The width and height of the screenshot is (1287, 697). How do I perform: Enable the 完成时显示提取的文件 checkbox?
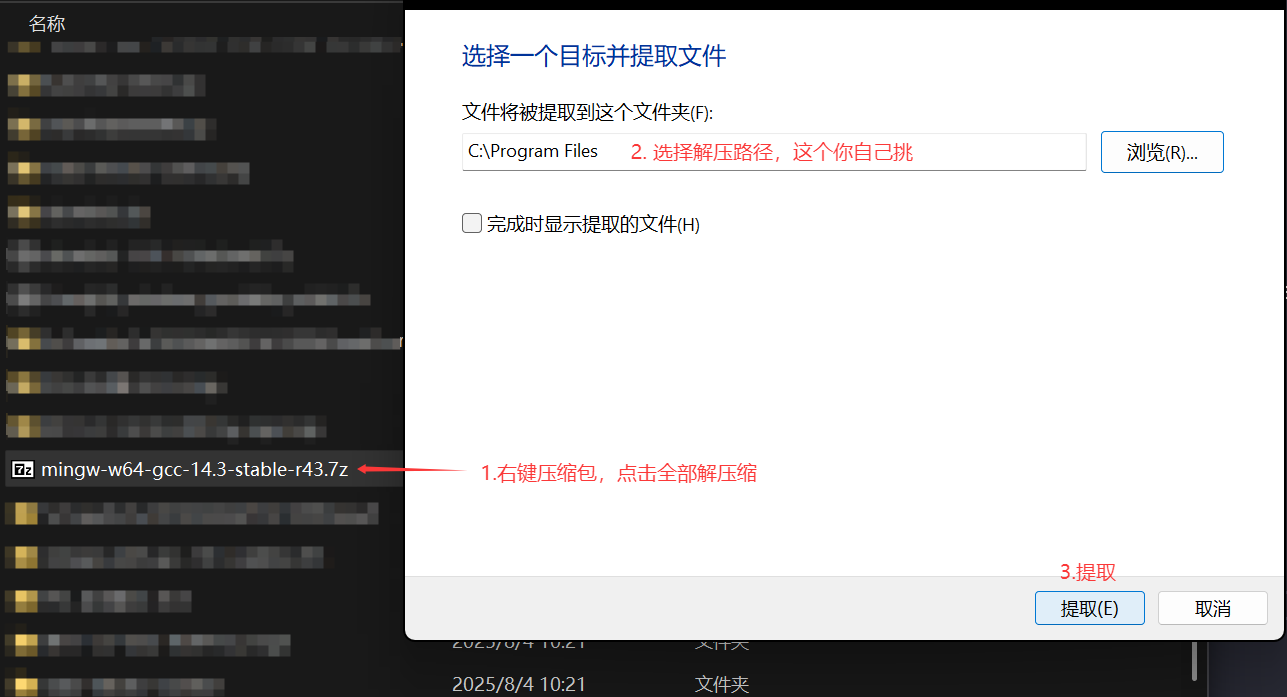tap(472, 224)
